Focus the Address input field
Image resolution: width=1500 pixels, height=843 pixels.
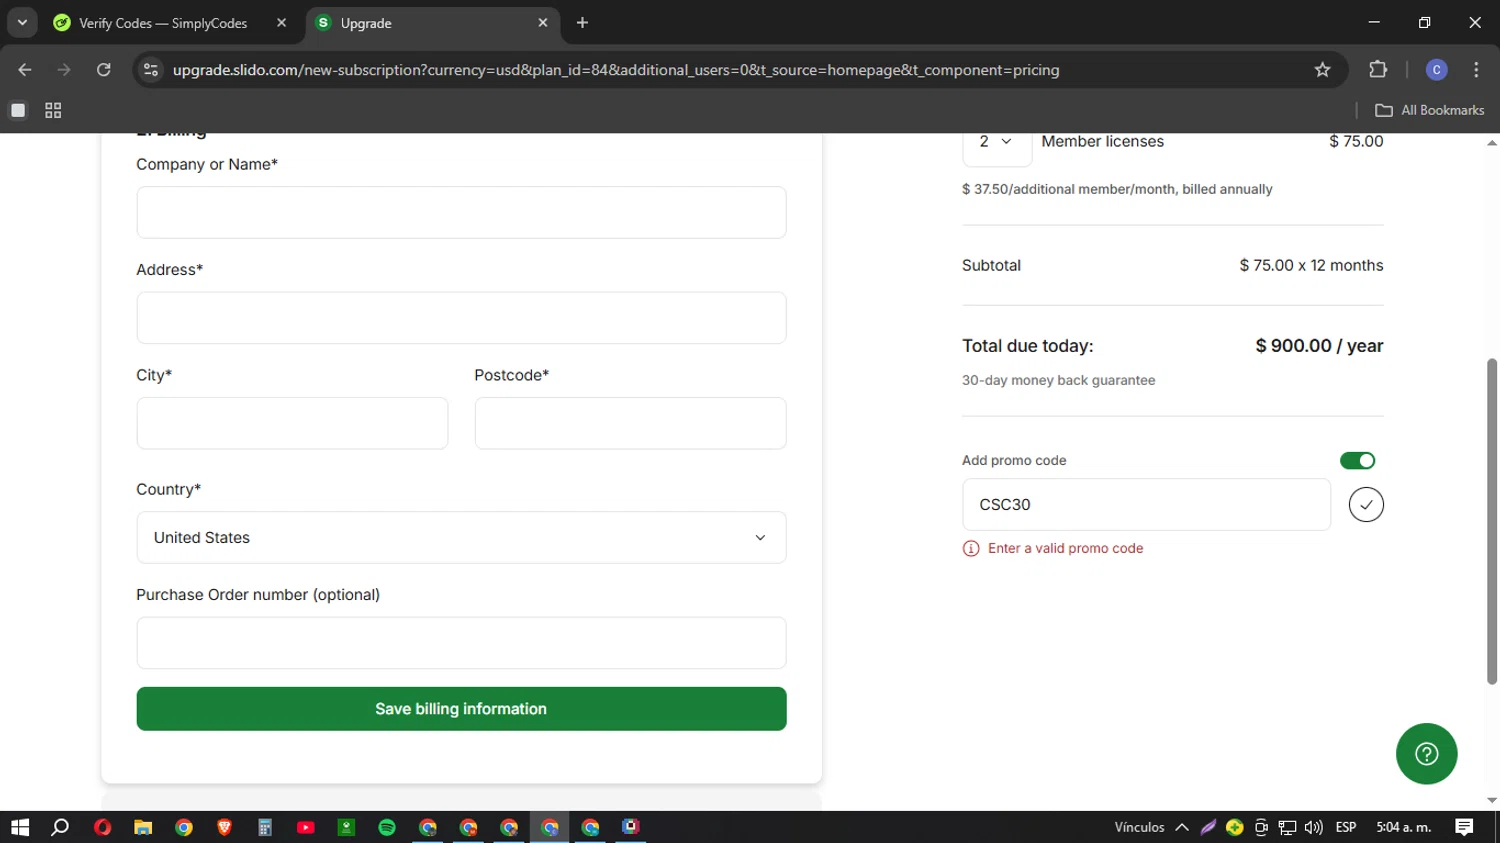461,318
